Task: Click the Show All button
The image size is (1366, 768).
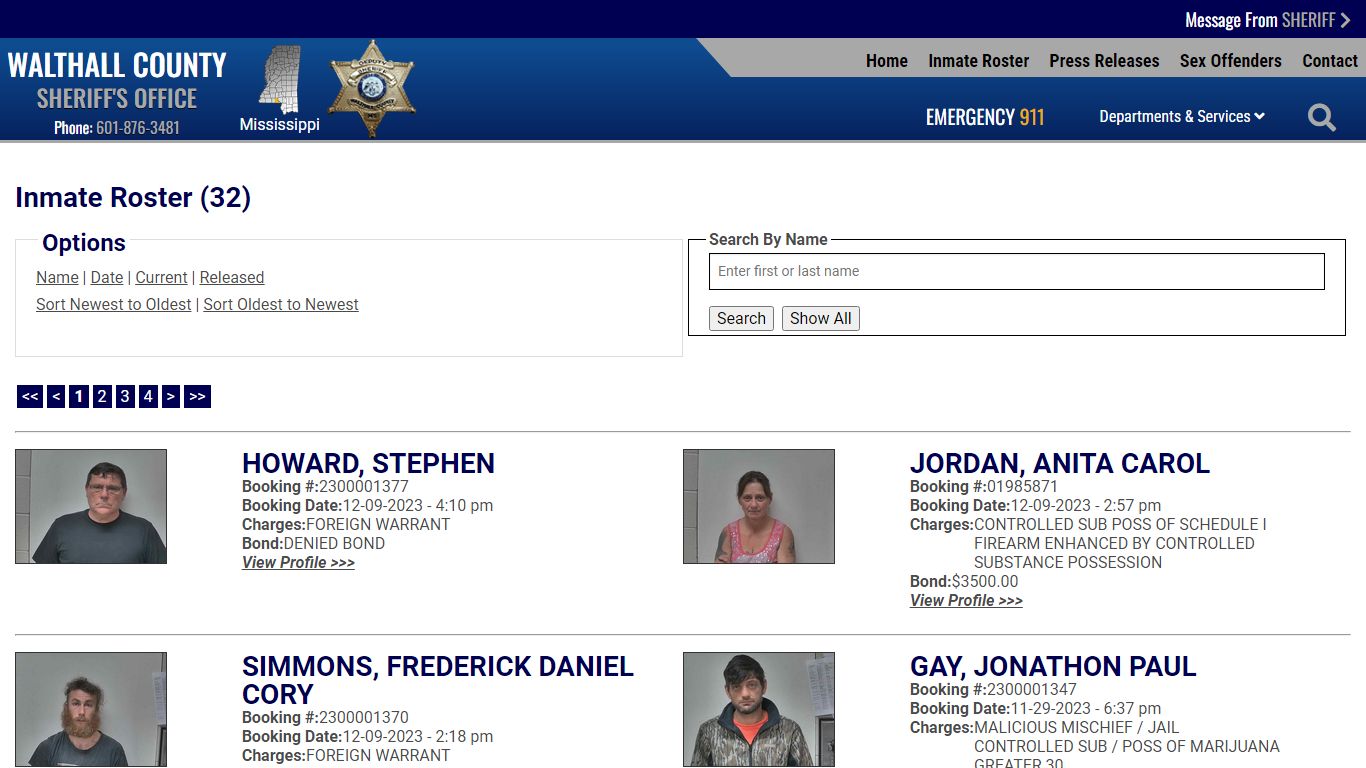Action: pos(820,318)
